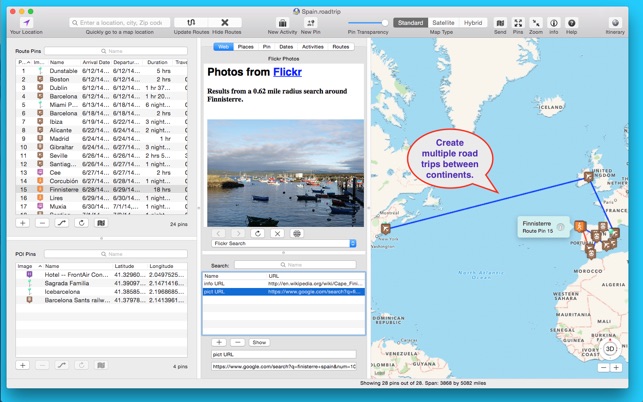
Task: Select the Dunstable route pin row
Action: click(101, 71)
